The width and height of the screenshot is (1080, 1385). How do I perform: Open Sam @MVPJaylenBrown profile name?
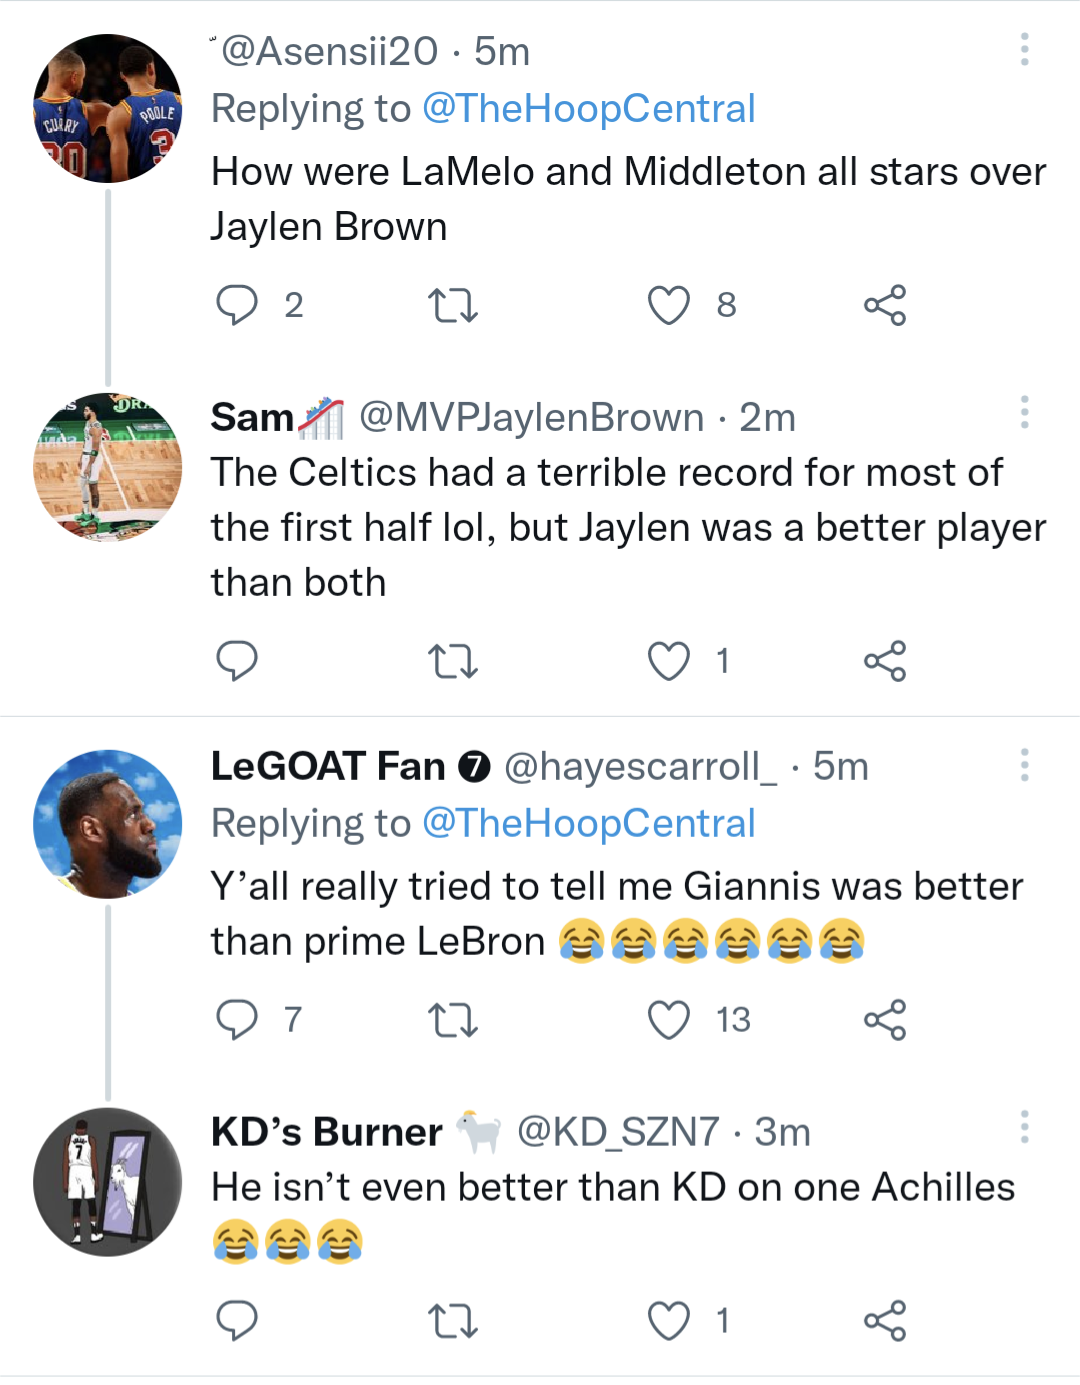(x=252, y=418)
